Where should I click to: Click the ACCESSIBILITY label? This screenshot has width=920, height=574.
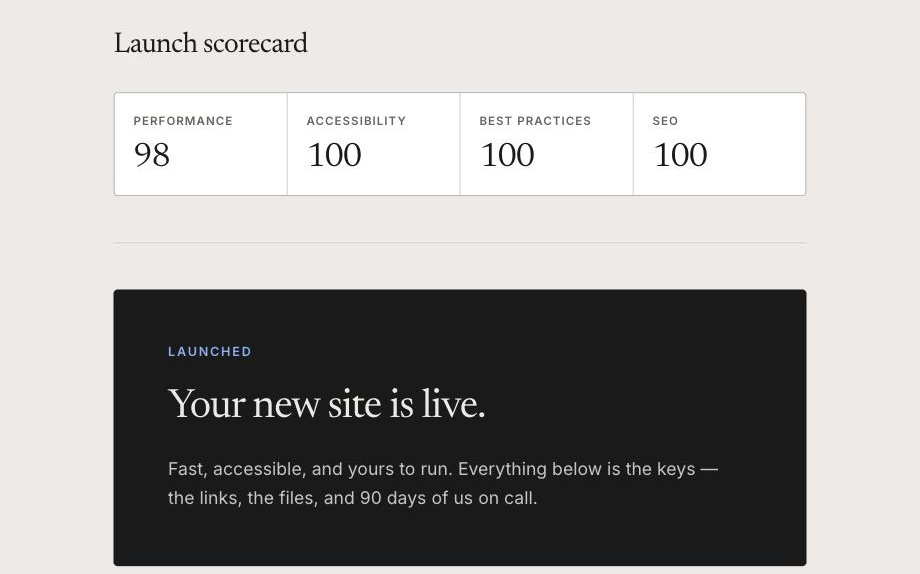point(356,121)
